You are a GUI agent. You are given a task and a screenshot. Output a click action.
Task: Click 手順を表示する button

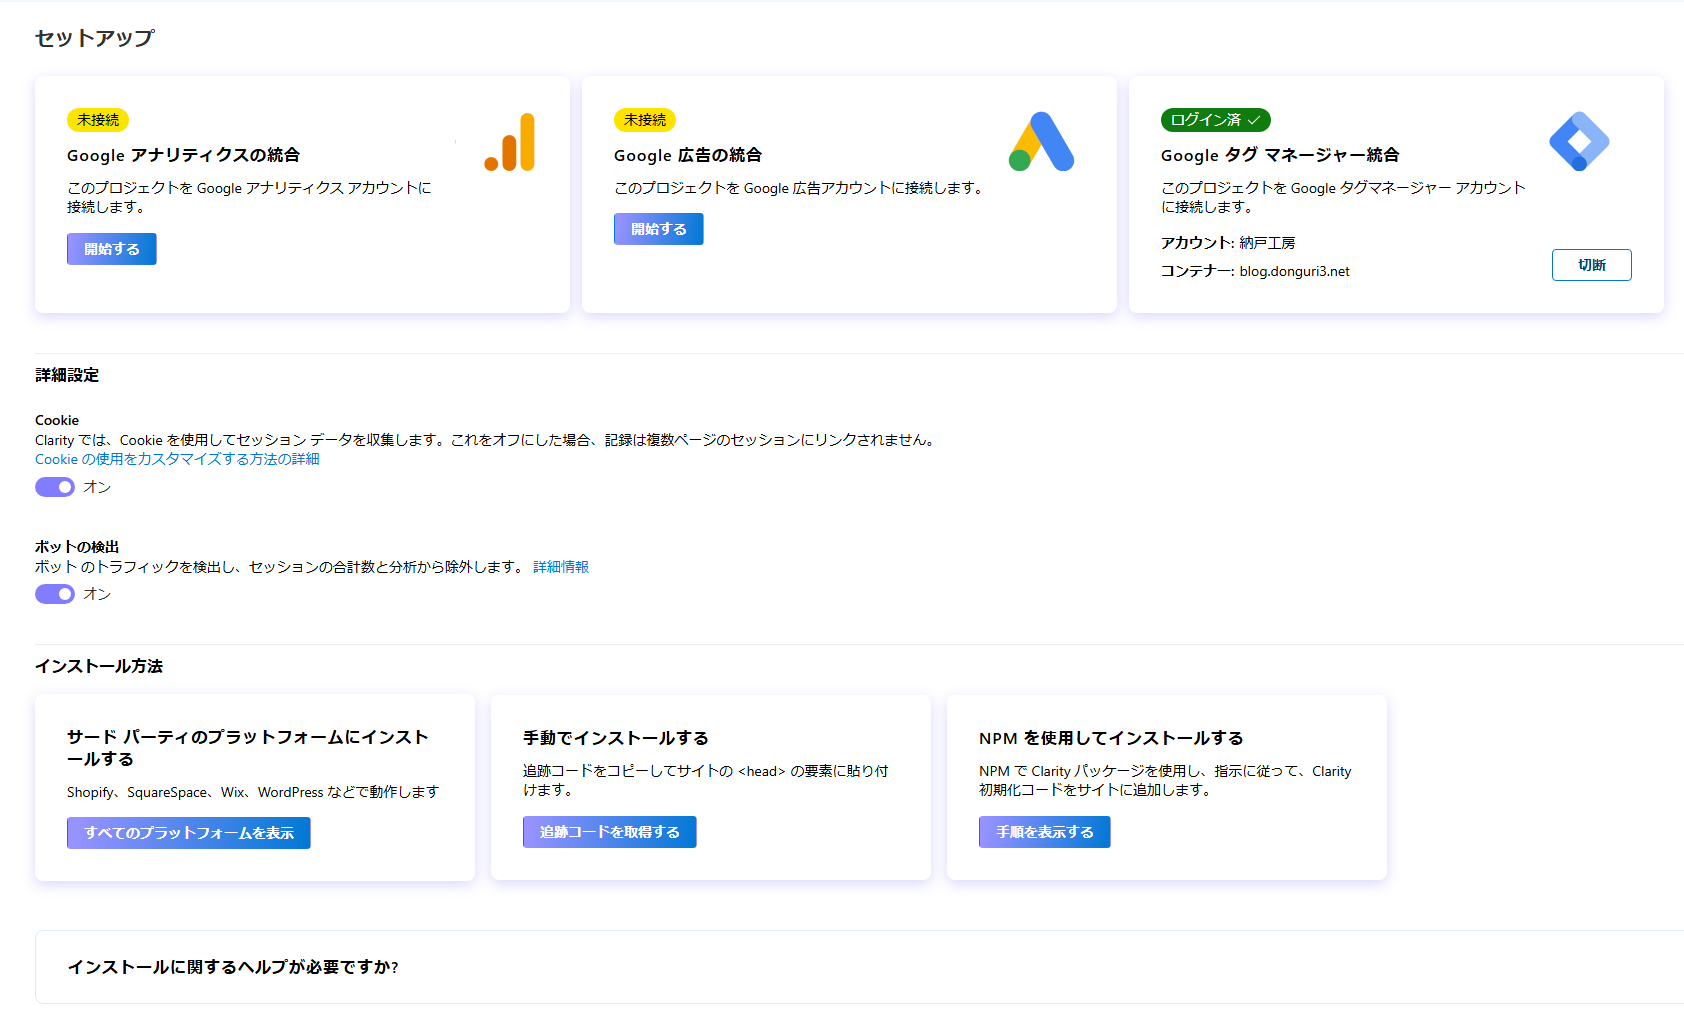click(1045, 832)
